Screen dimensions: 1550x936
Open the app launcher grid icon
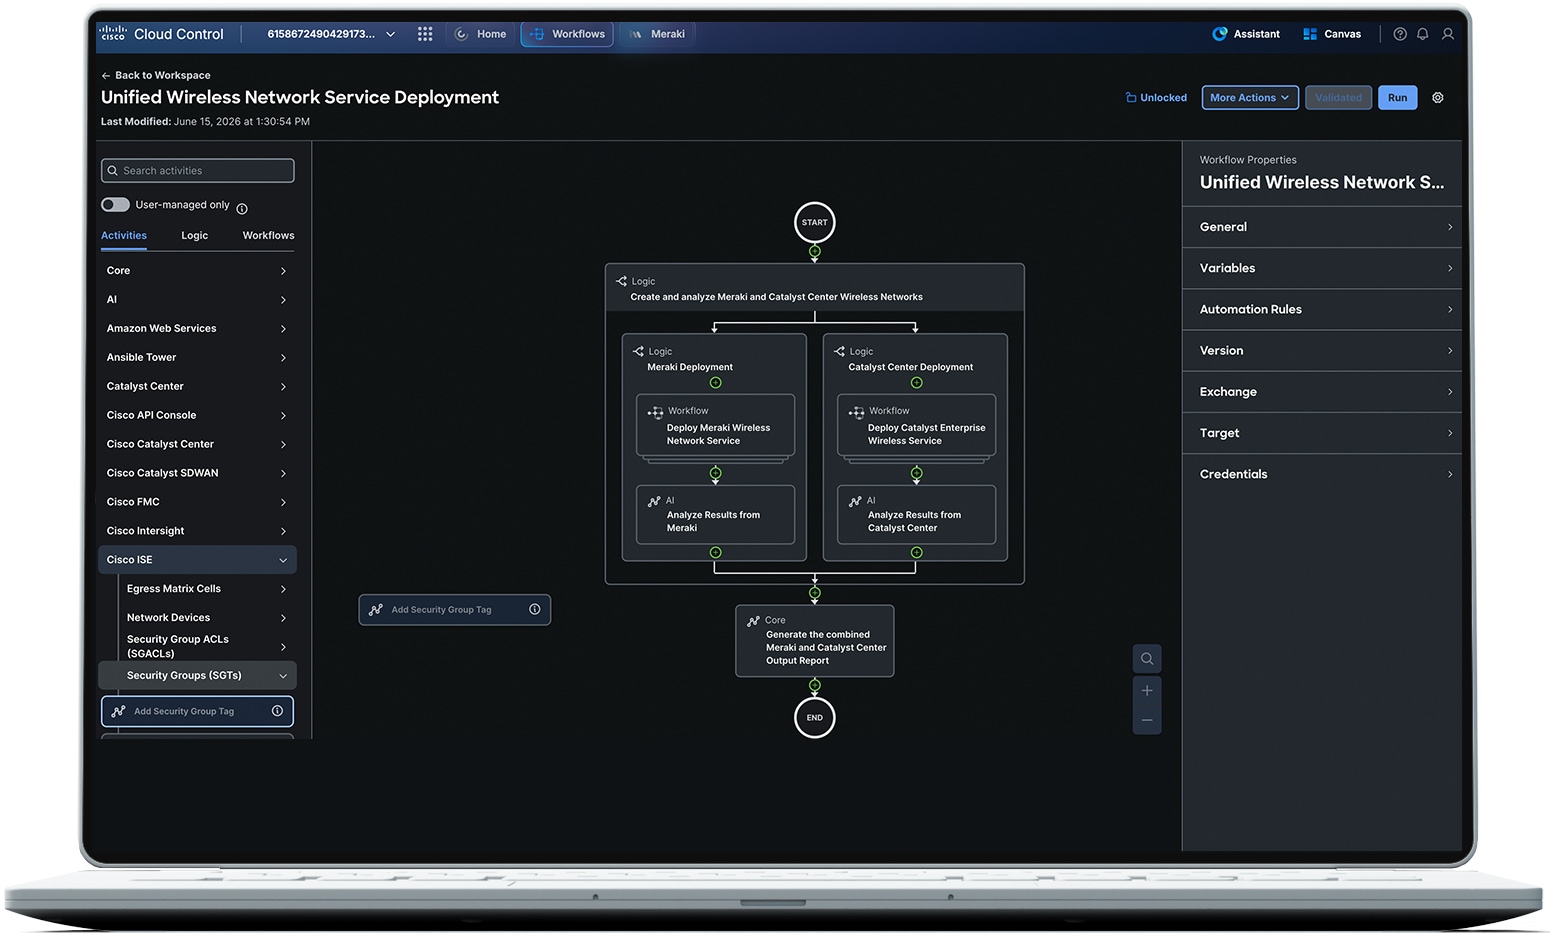425,34
